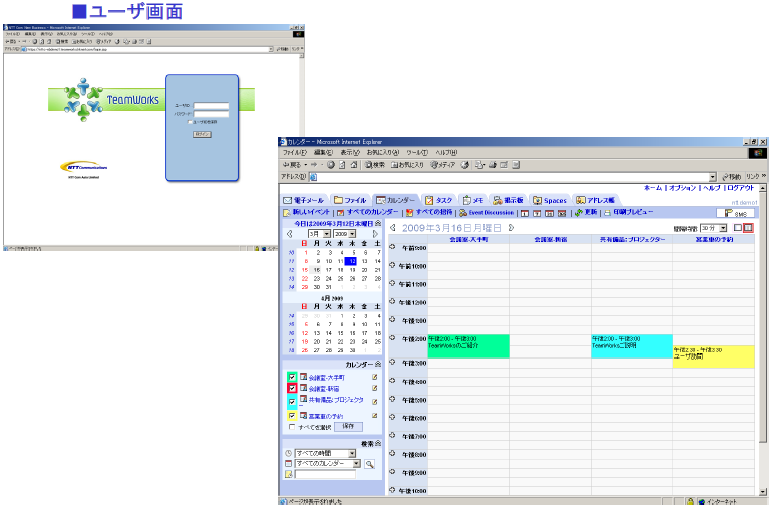Open the 電子メール tab

303,200
